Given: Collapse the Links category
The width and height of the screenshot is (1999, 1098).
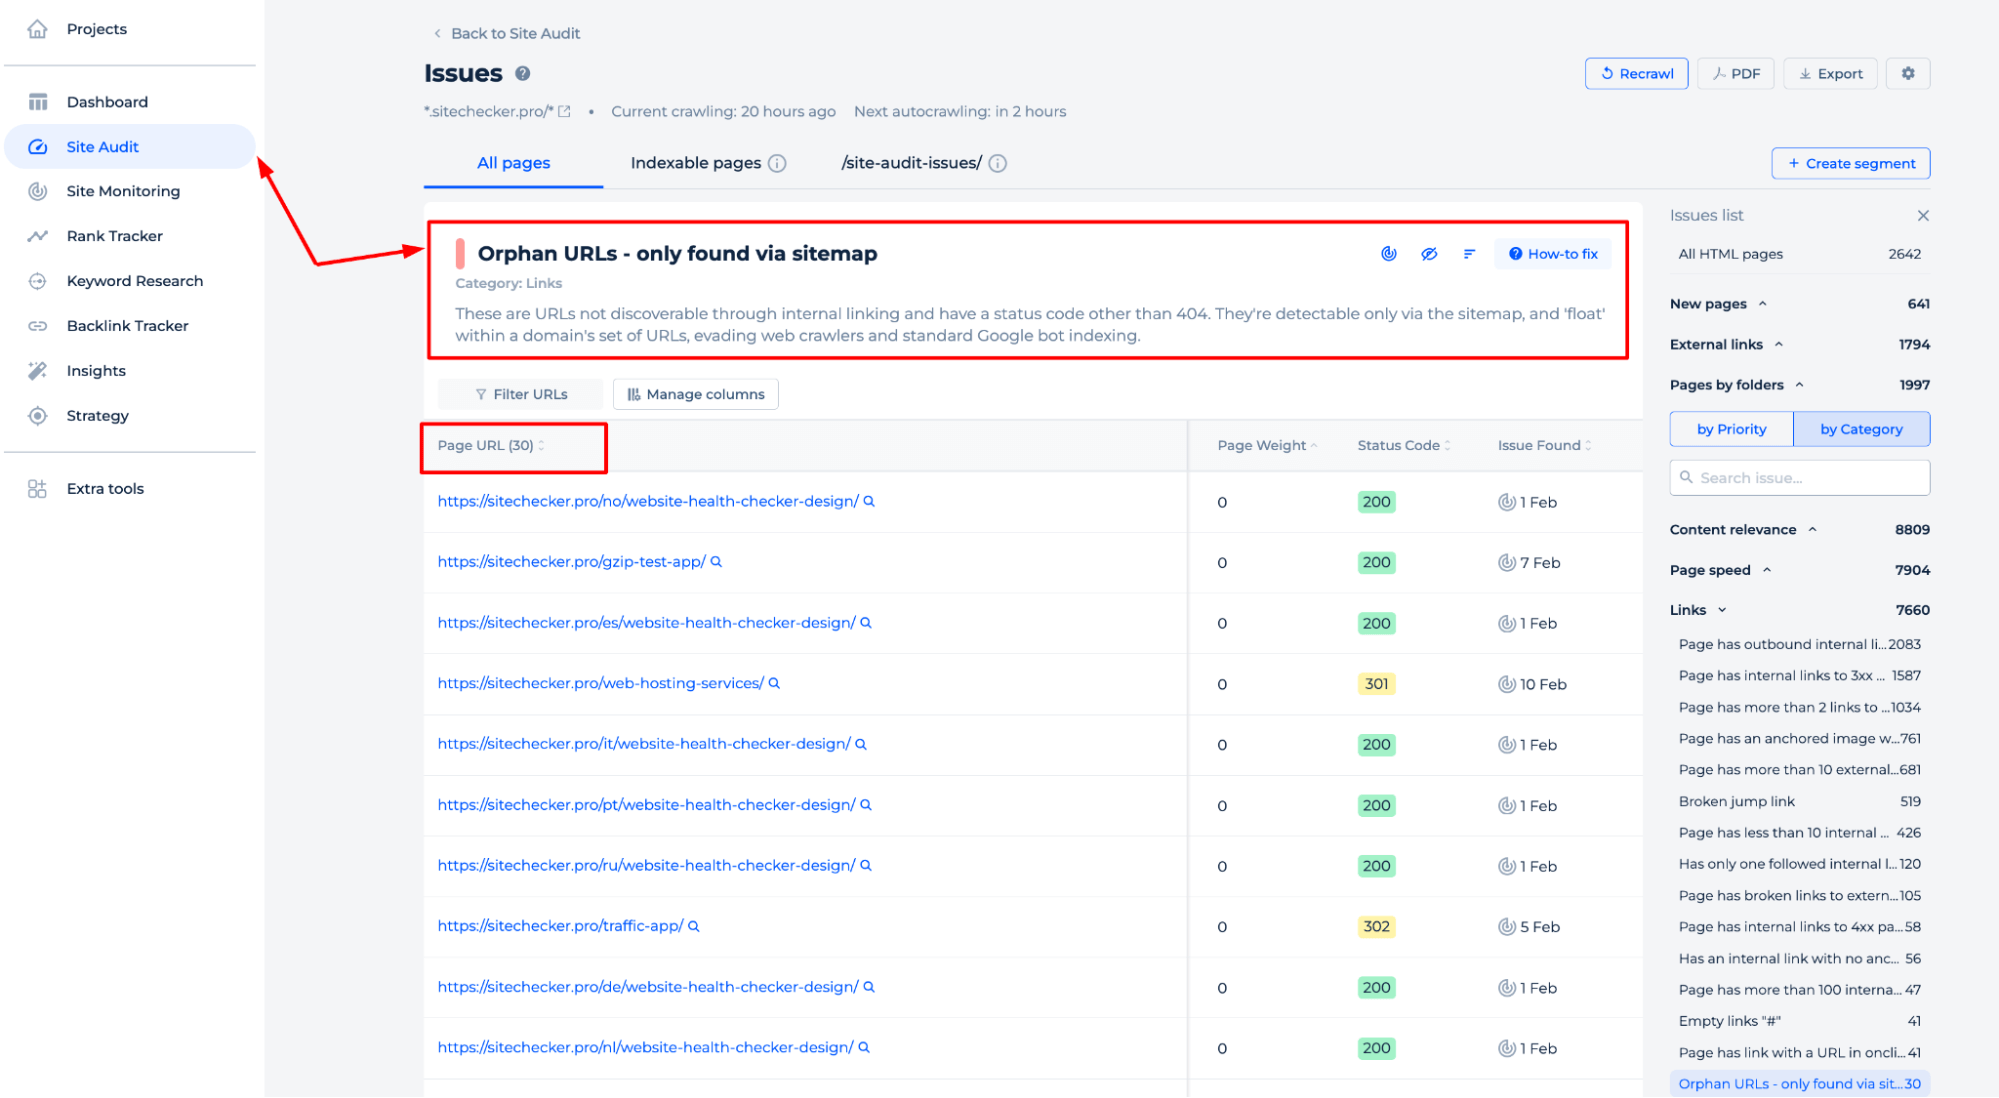Looking at the screenshot, I should pos(1722,610).
